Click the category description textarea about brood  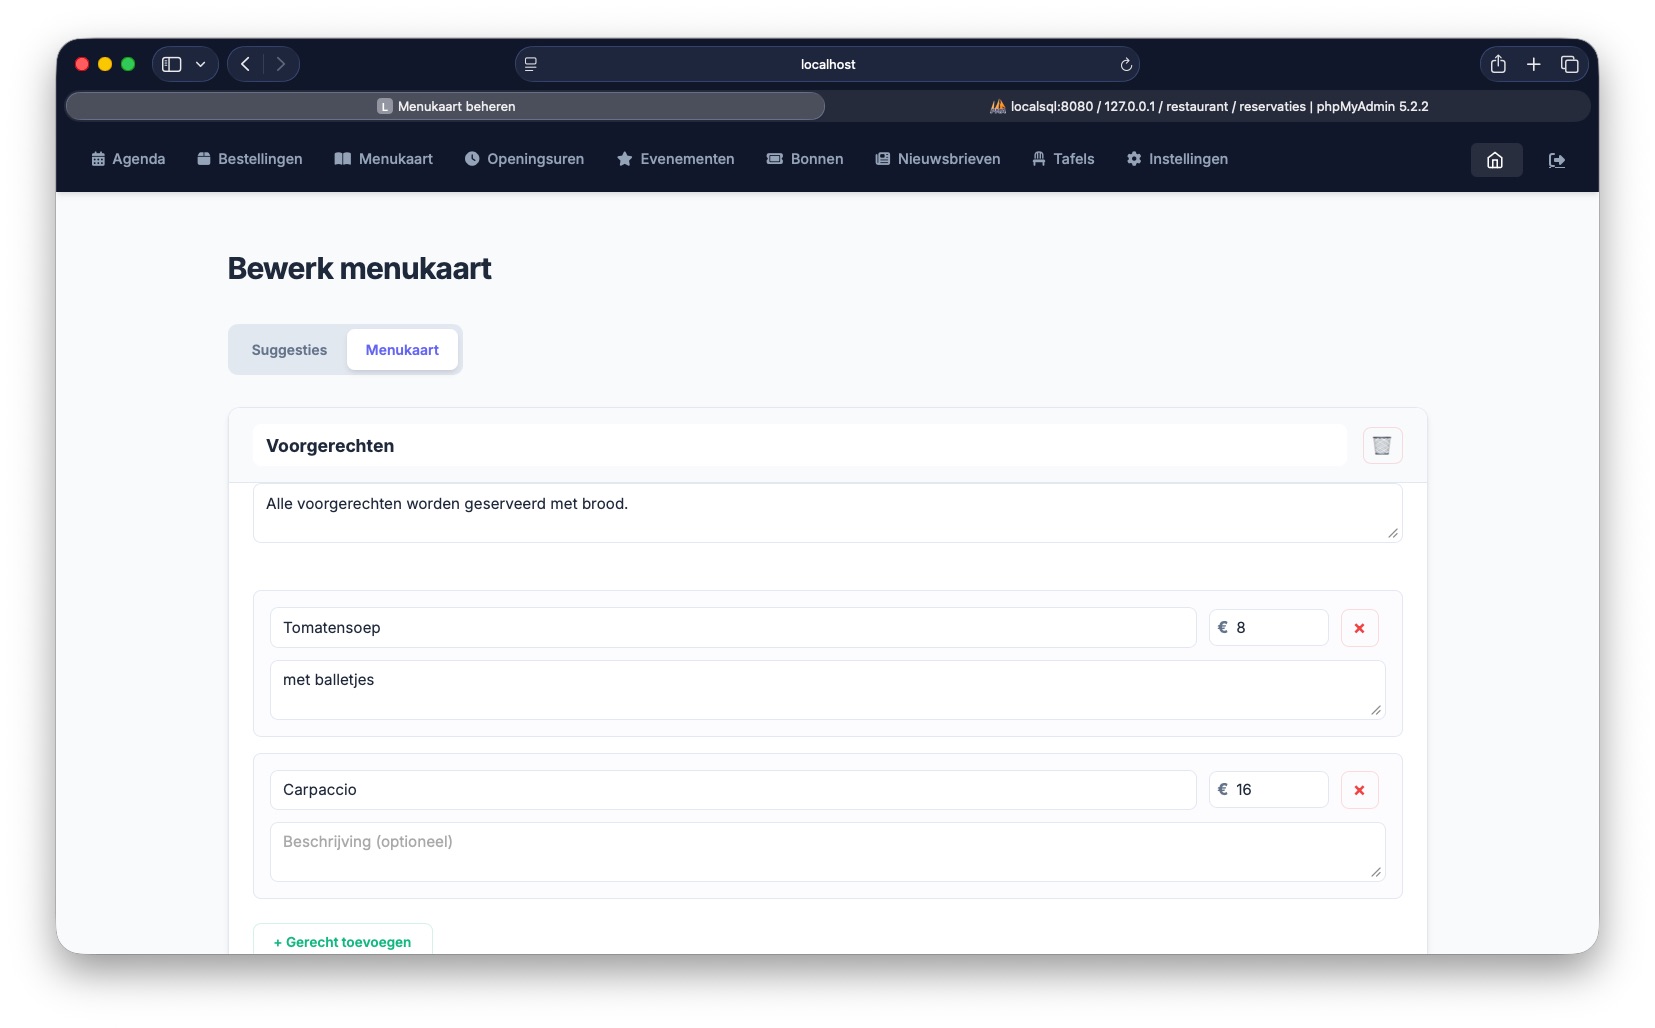(827, 513)
